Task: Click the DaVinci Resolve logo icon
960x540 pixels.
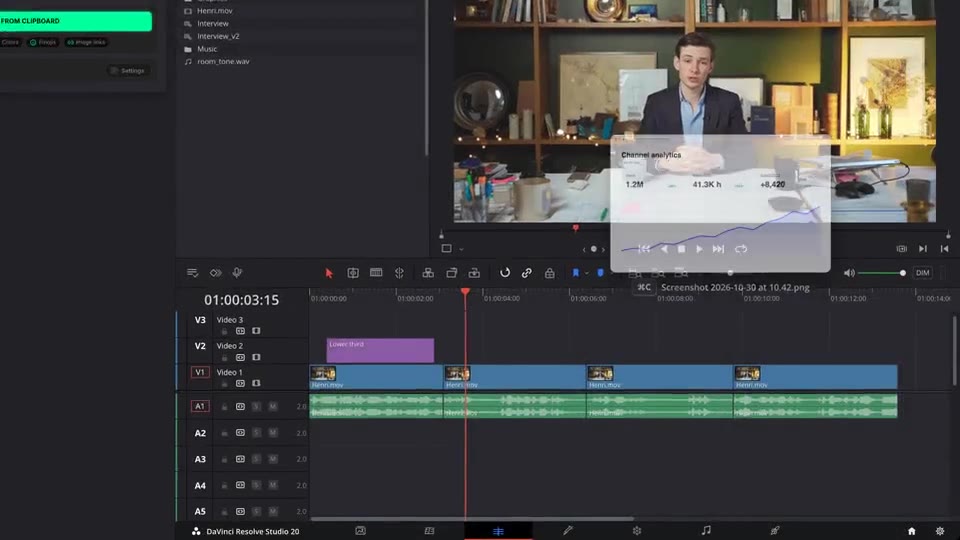Action: point(196,531)
